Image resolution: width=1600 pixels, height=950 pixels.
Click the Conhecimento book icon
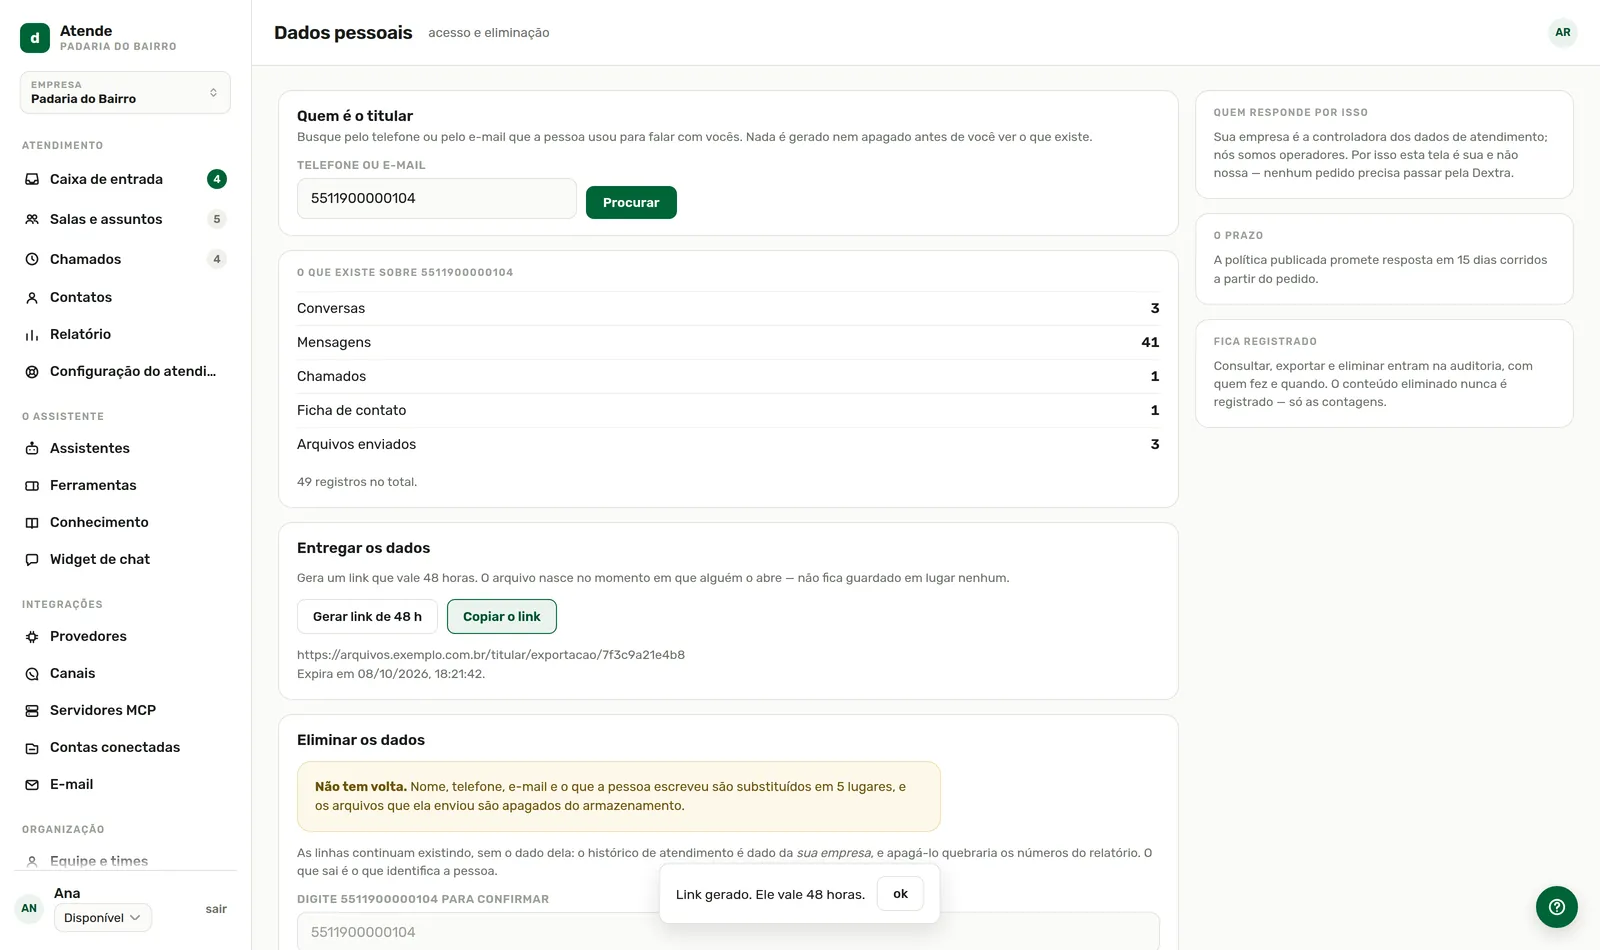pos(32,522)
